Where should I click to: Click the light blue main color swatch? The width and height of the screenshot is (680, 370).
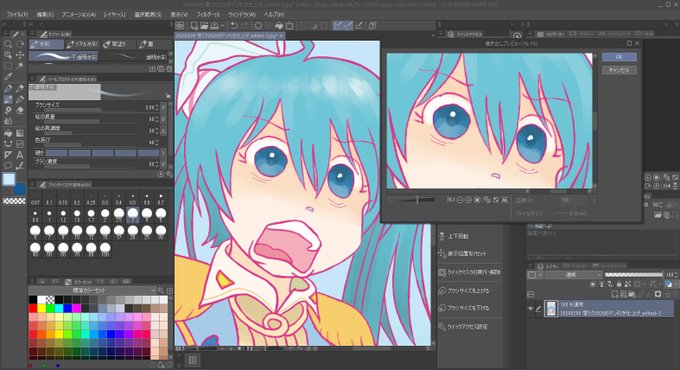9,179
